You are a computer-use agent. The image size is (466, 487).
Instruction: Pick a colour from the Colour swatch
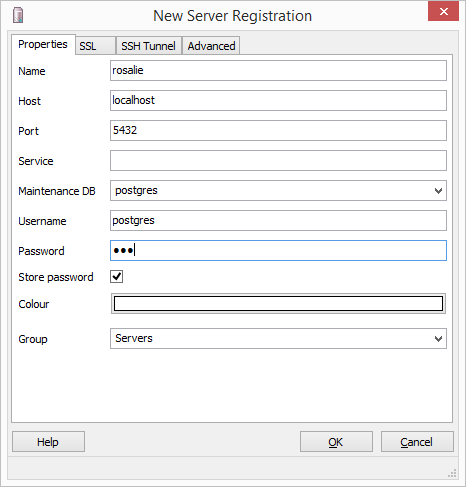[x=278, y=304]
